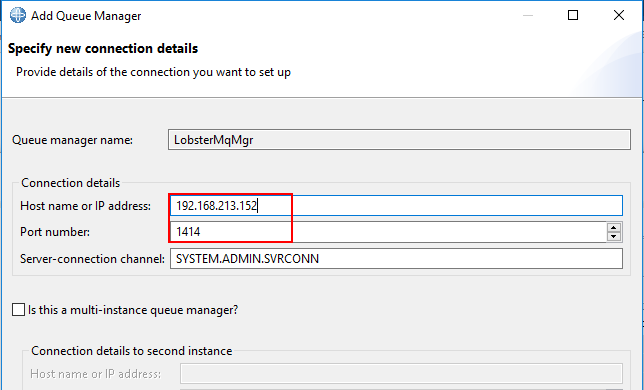Screen dimensions: 644x390
Task: Click the 'Server-connection channel:' label
Action: (x=92, y=259)
